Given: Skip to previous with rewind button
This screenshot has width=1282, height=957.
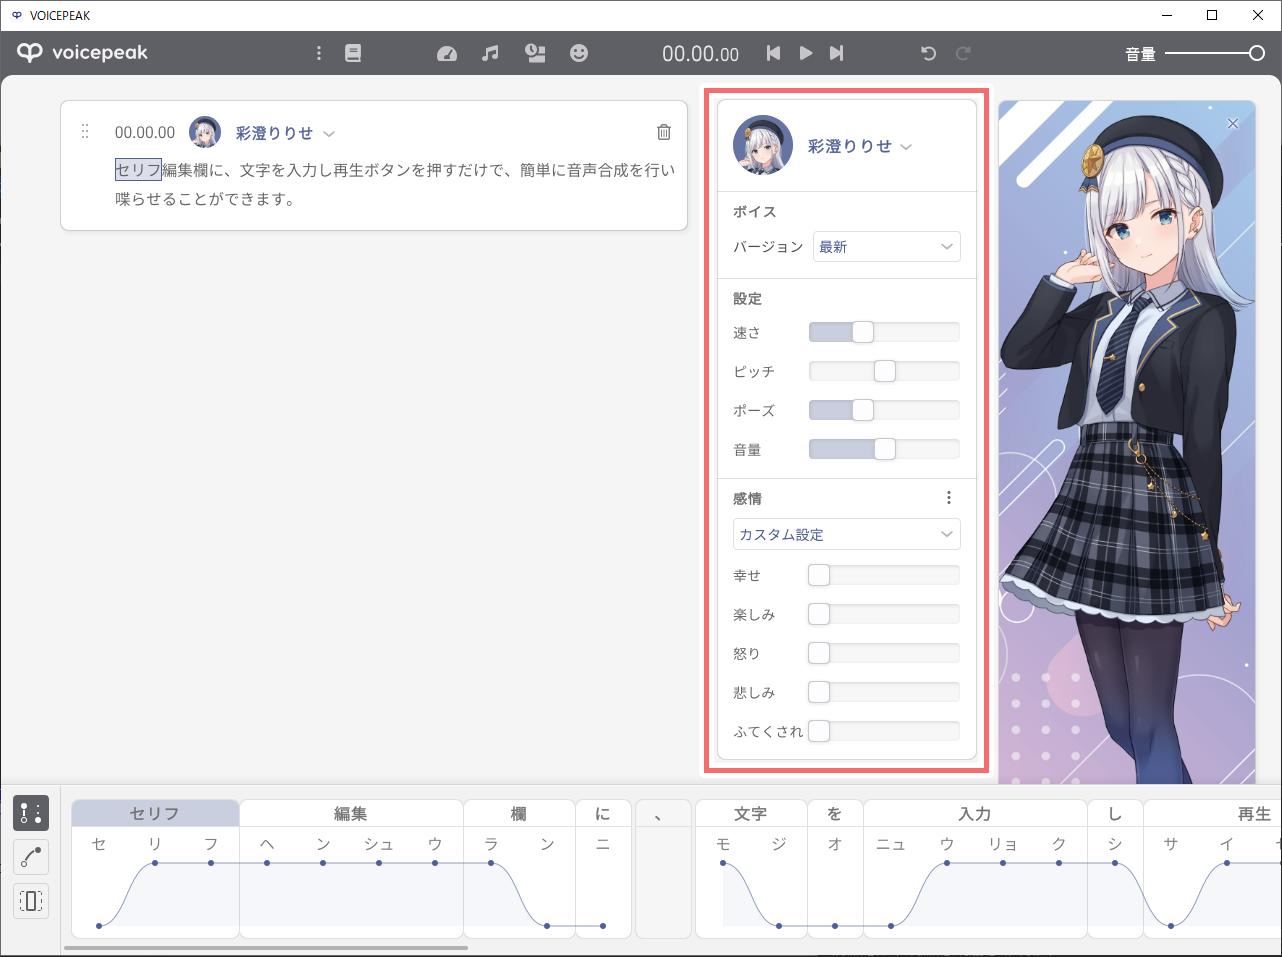Looking at the screenshot, I should (773, 53).
